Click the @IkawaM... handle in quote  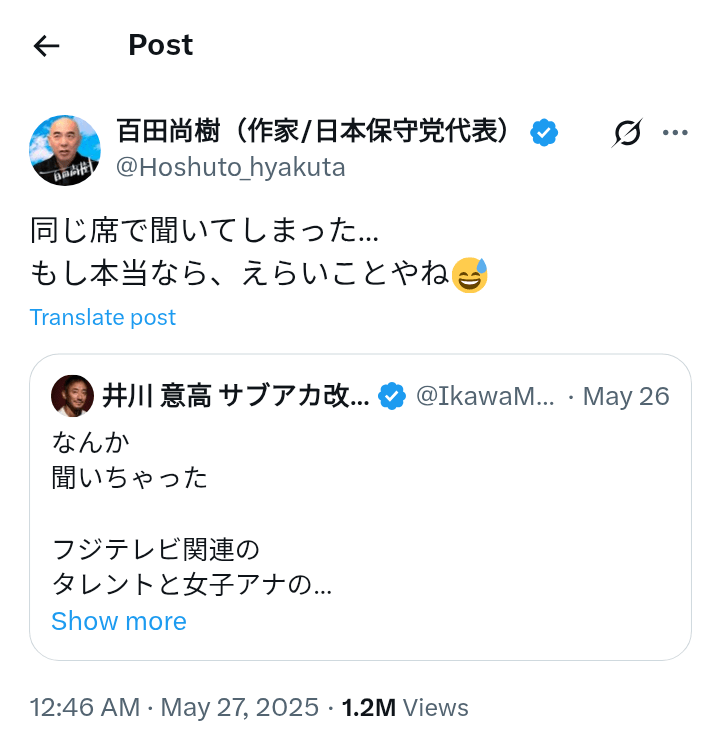click(x=484, y=396)
